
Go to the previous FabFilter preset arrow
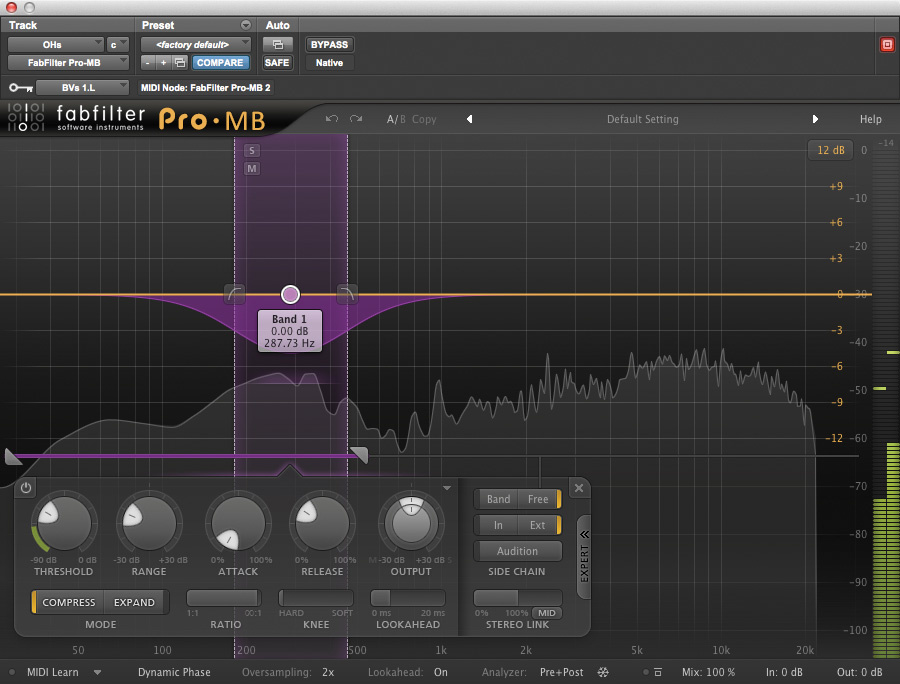(470, 119)
